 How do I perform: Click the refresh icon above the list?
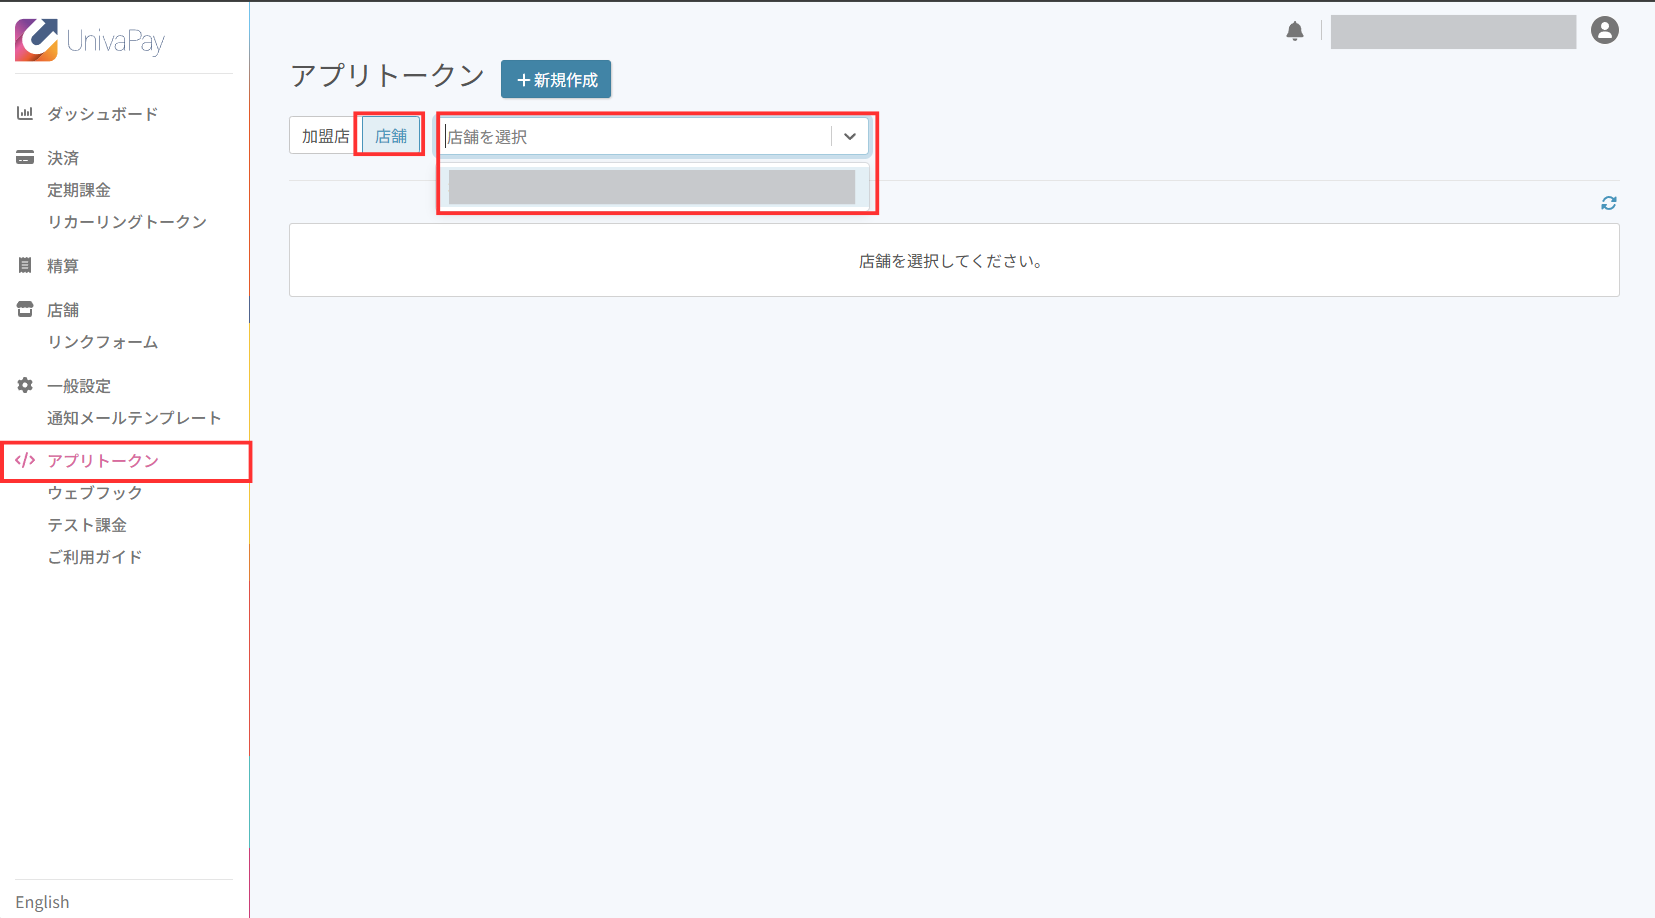[1608, 203]
